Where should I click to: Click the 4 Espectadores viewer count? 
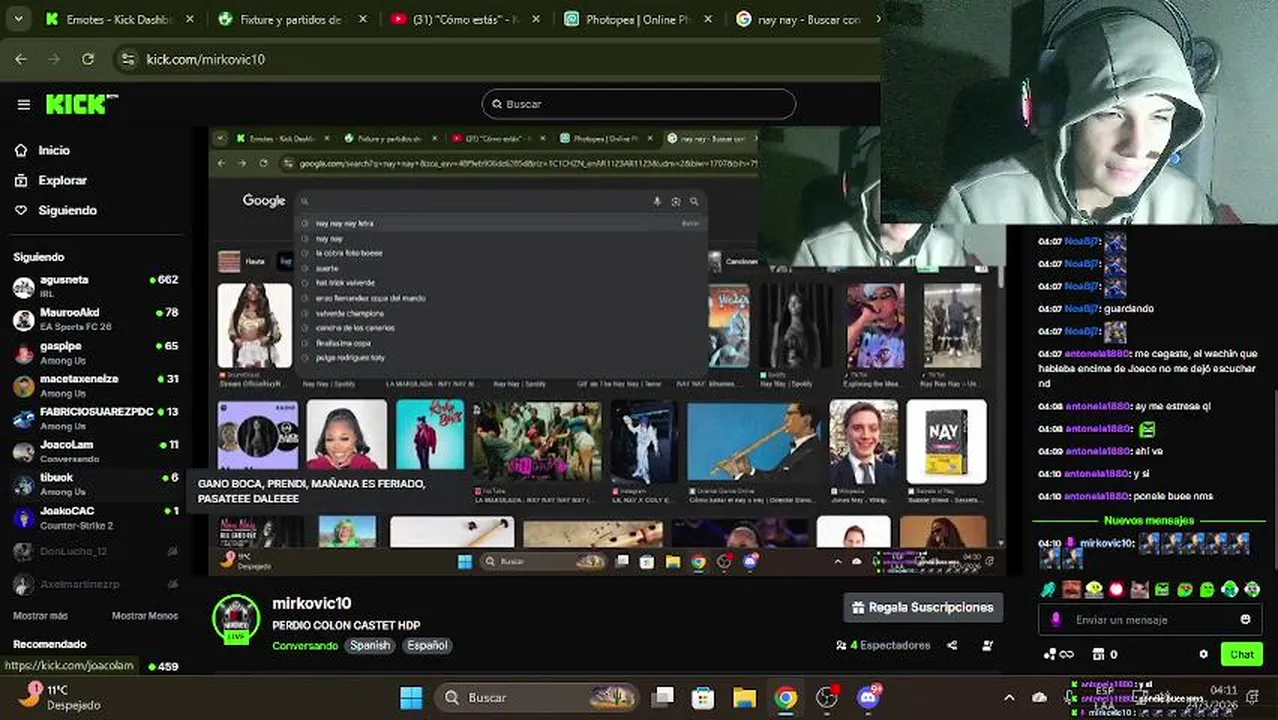[883, 646]
